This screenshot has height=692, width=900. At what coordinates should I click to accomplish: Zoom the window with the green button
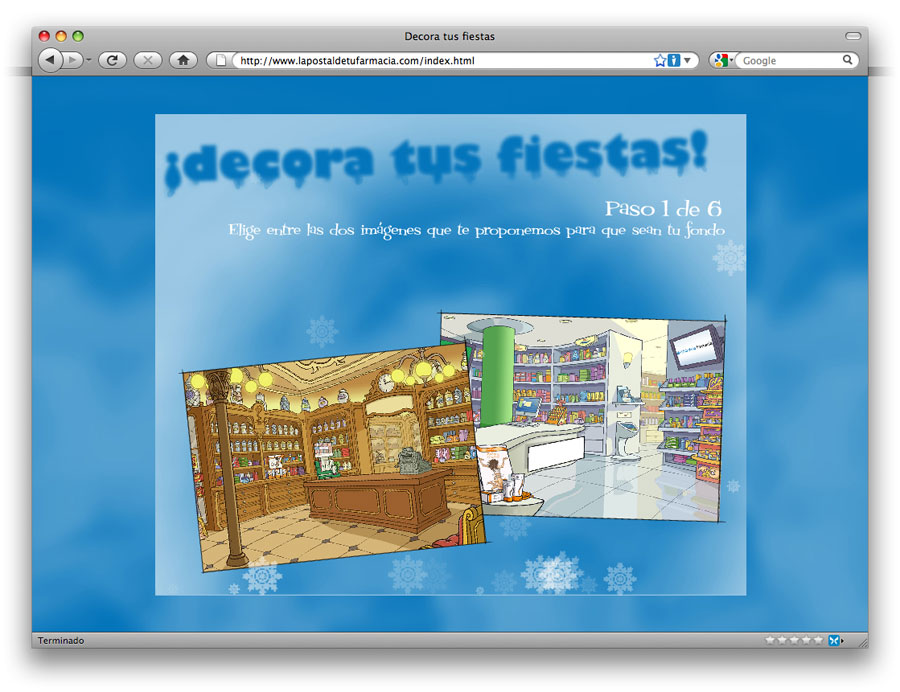point(78,36)
